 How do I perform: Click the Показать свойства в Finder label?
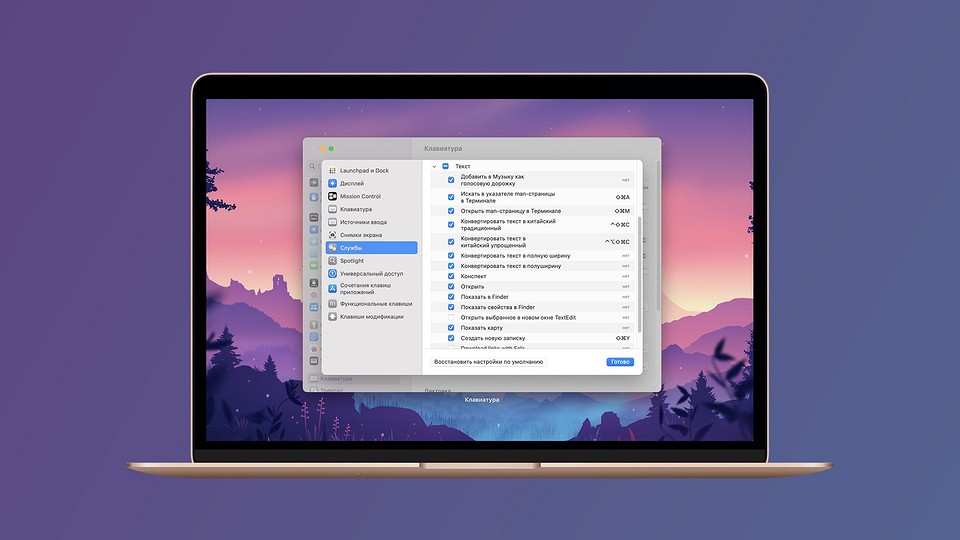(x=498, y=307)
